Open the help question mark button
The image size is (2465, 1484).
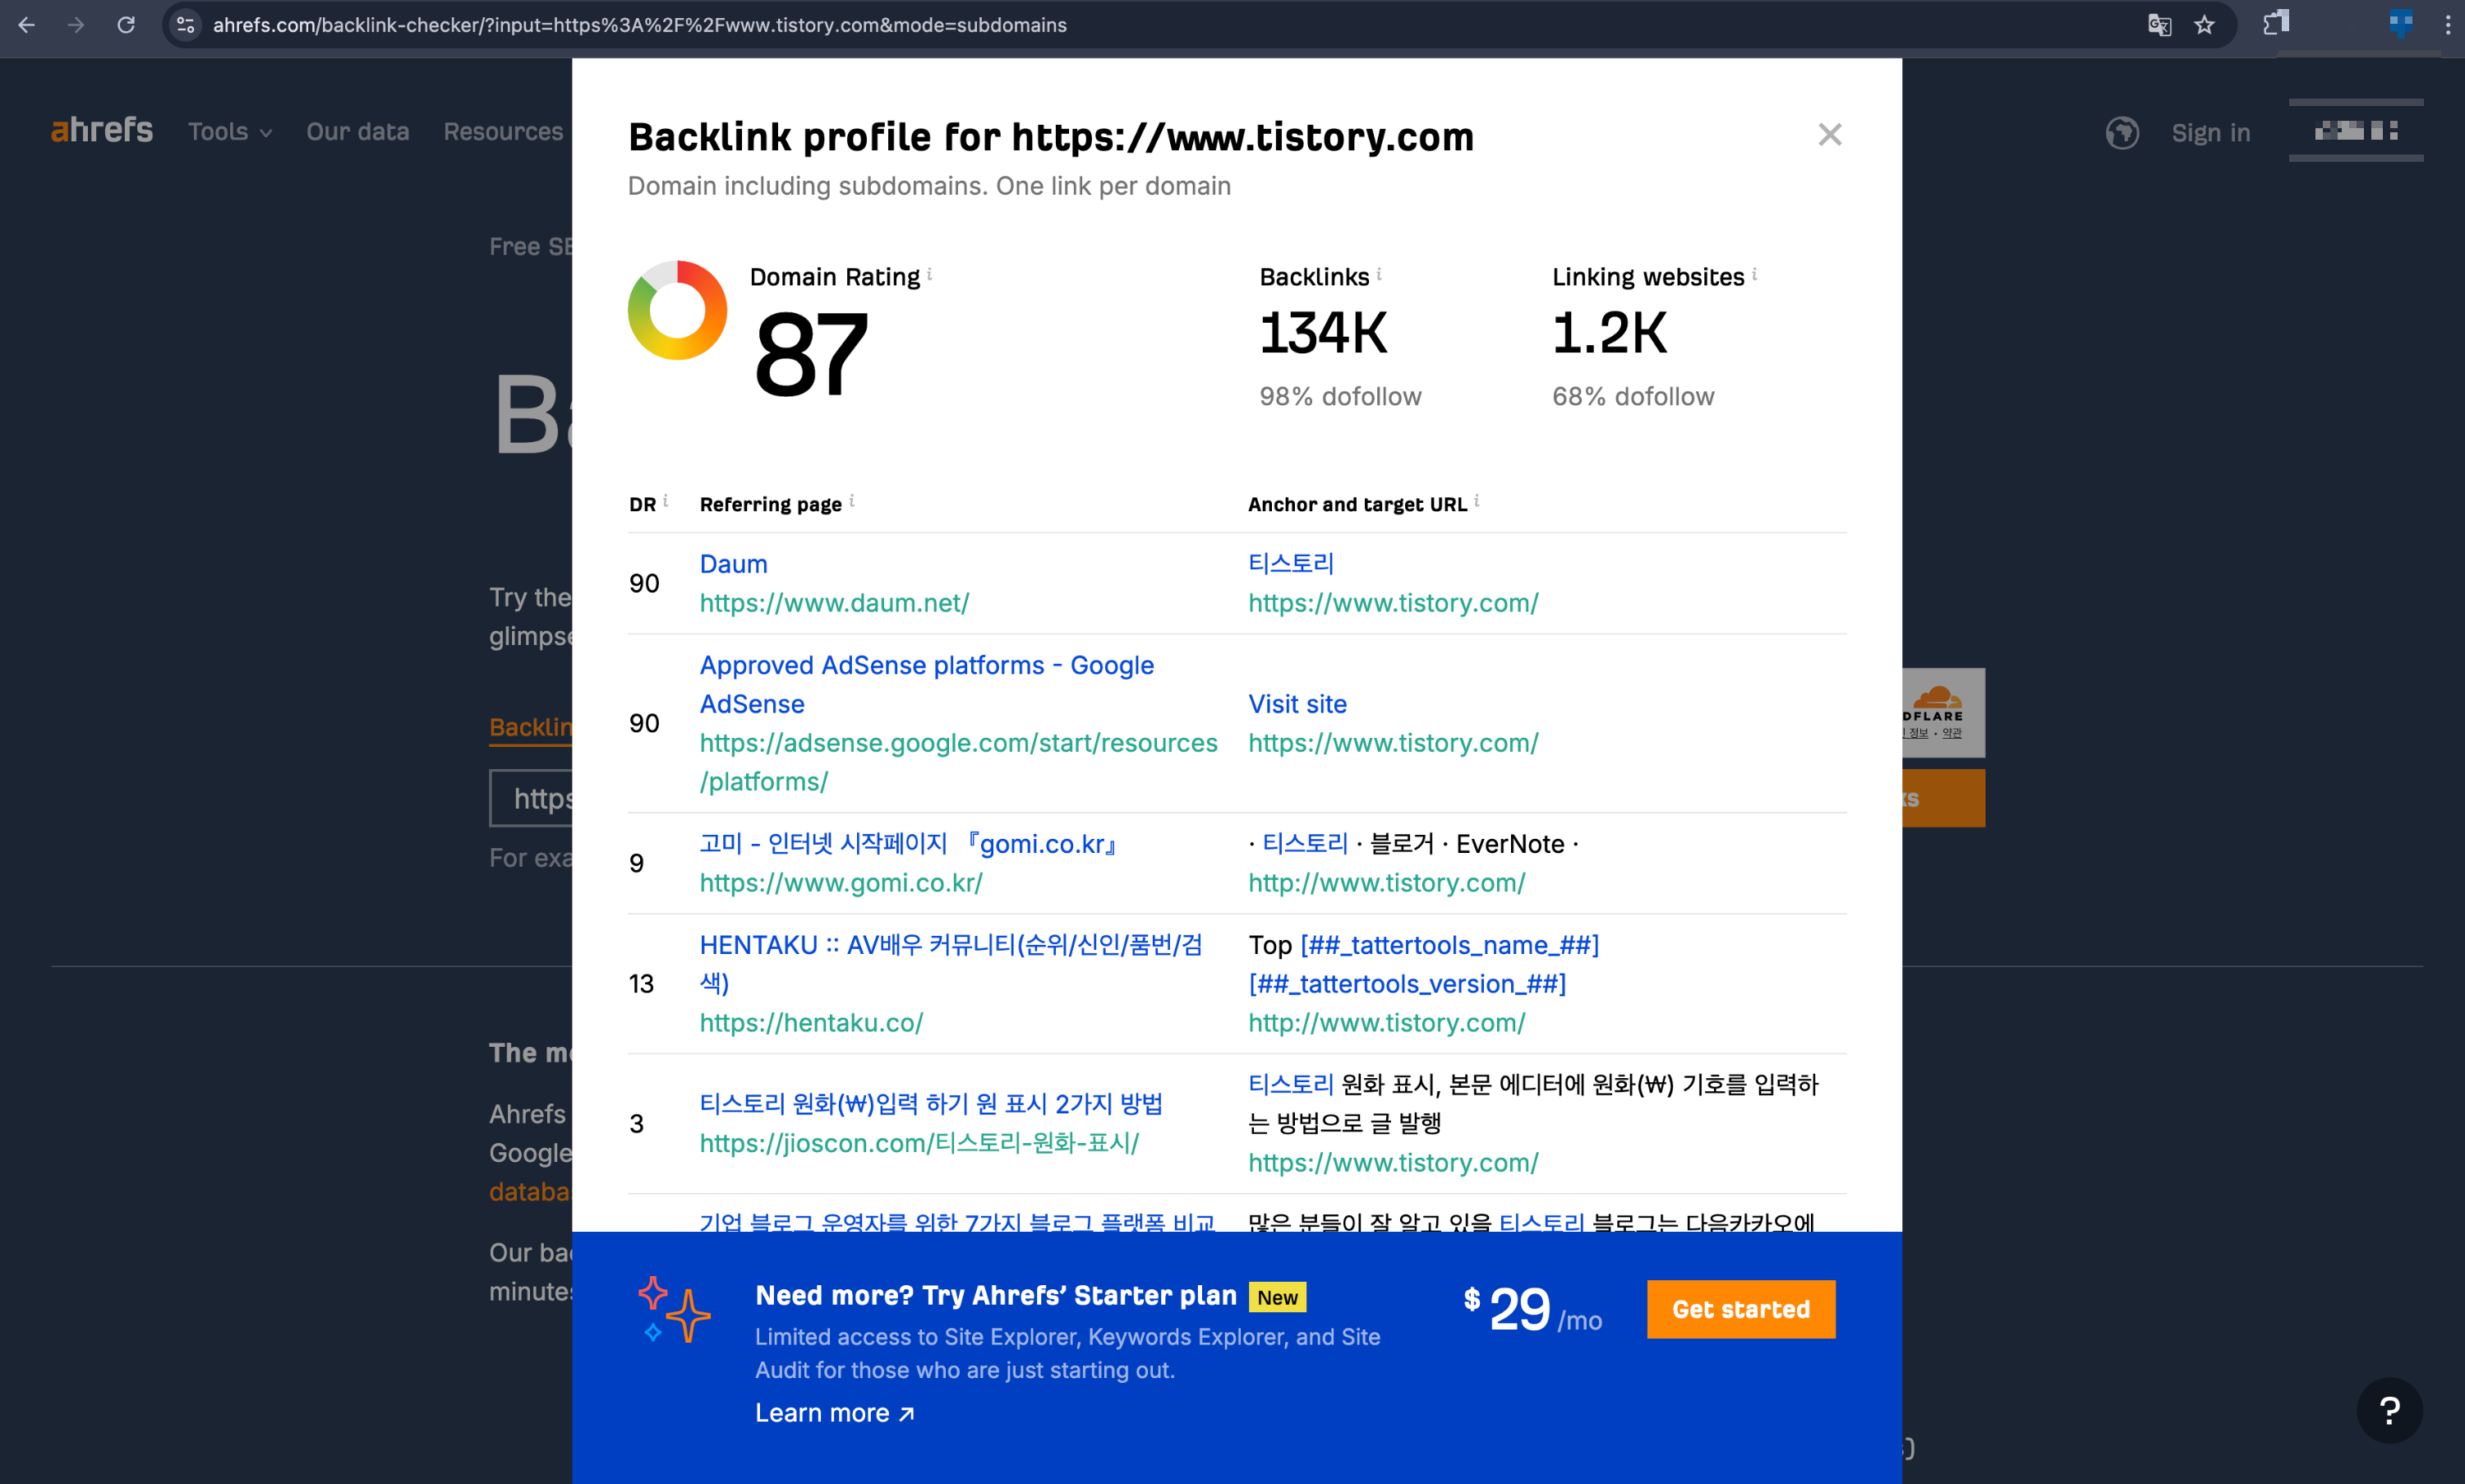tap(2389, 1410)
